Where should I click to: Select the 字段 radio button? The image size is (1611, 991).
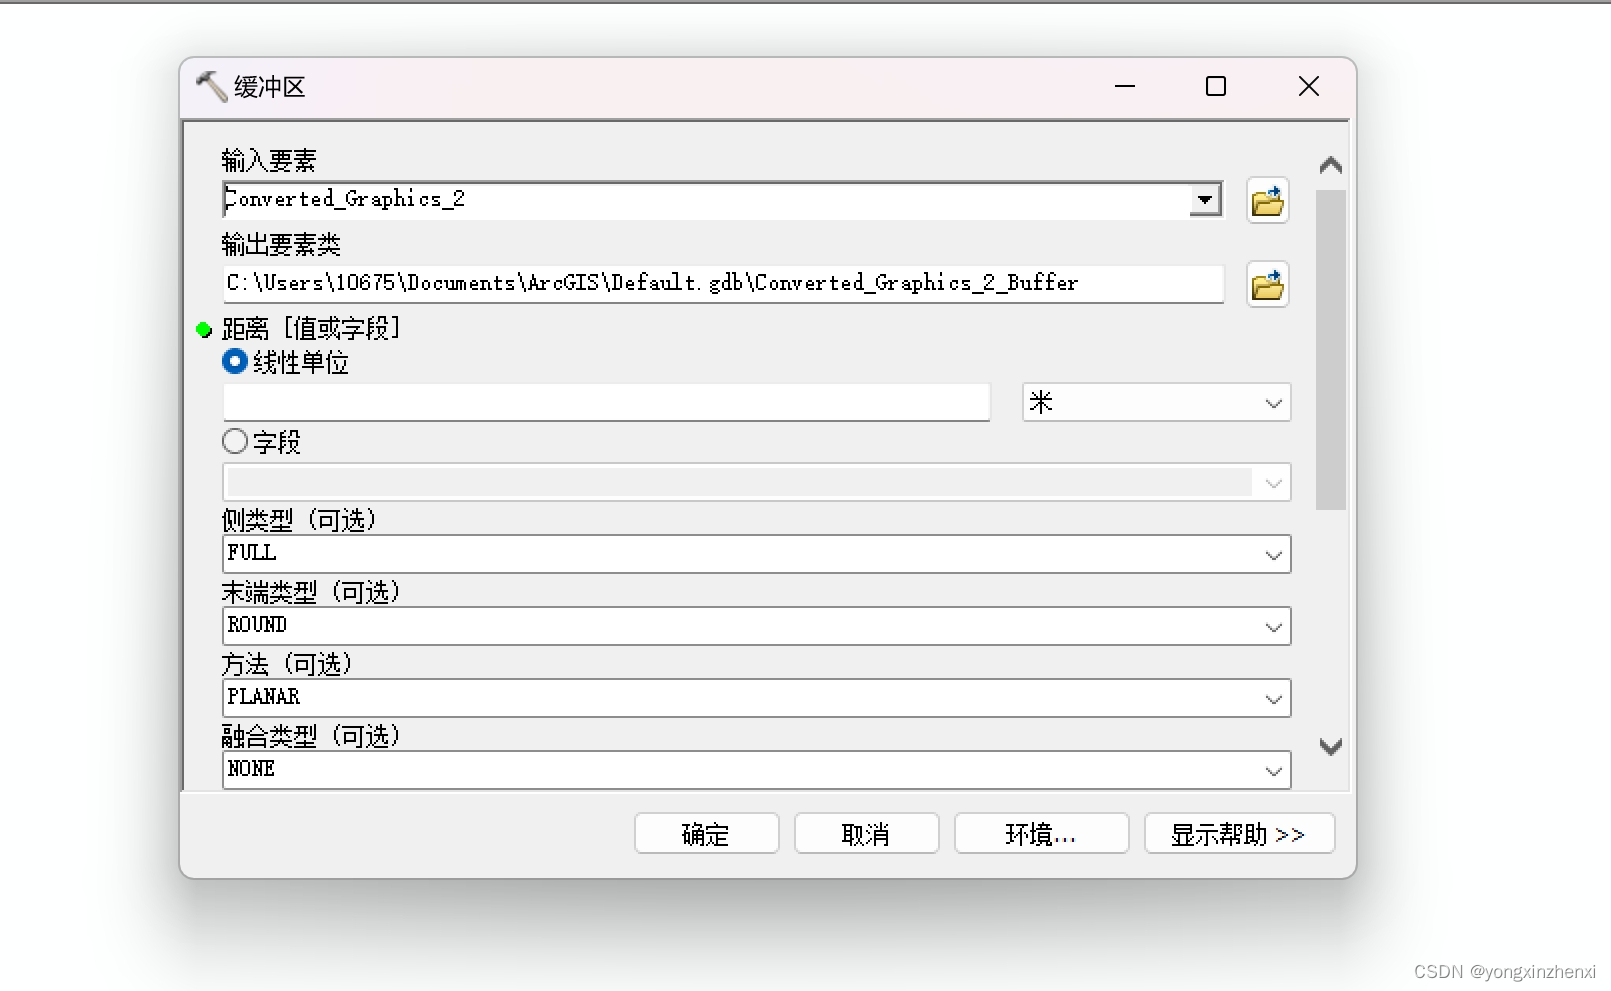235,441
